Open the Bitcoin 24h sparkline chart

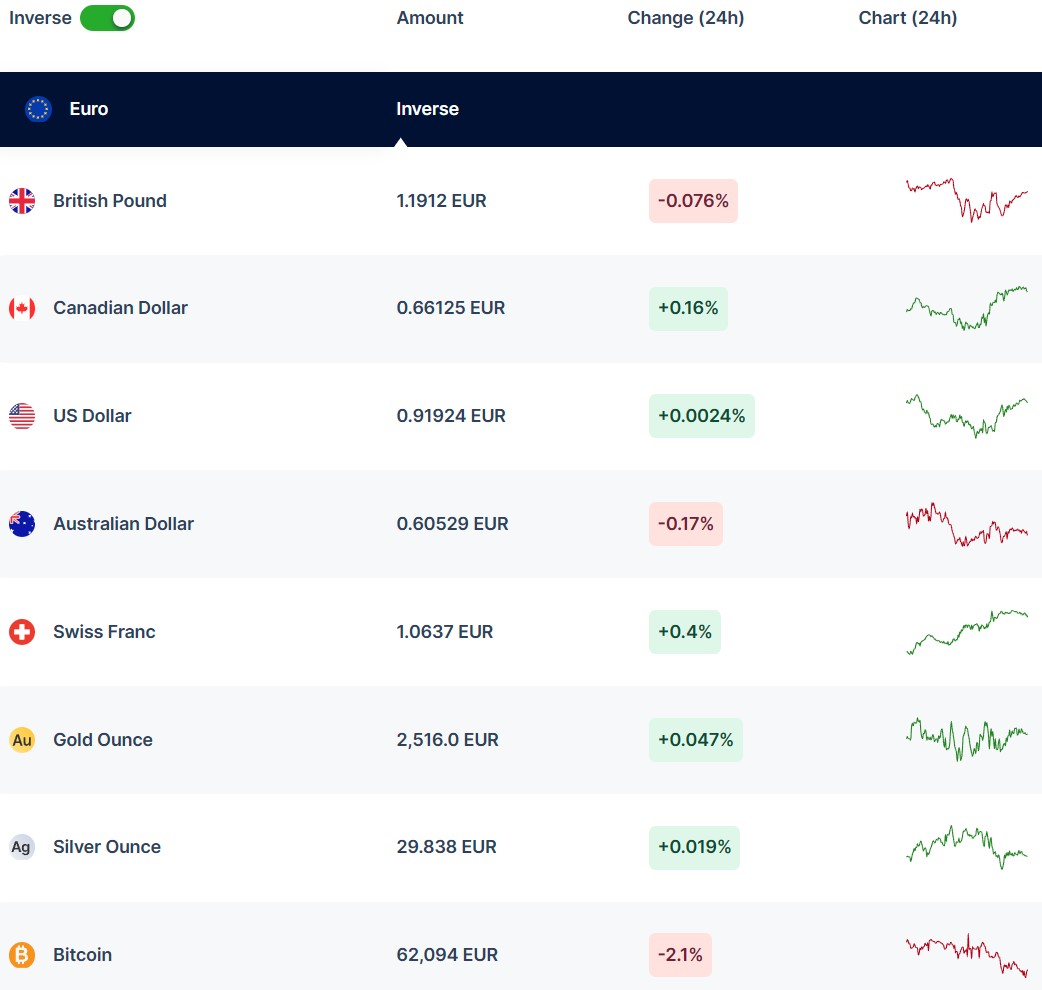click(x=966, y=955)
